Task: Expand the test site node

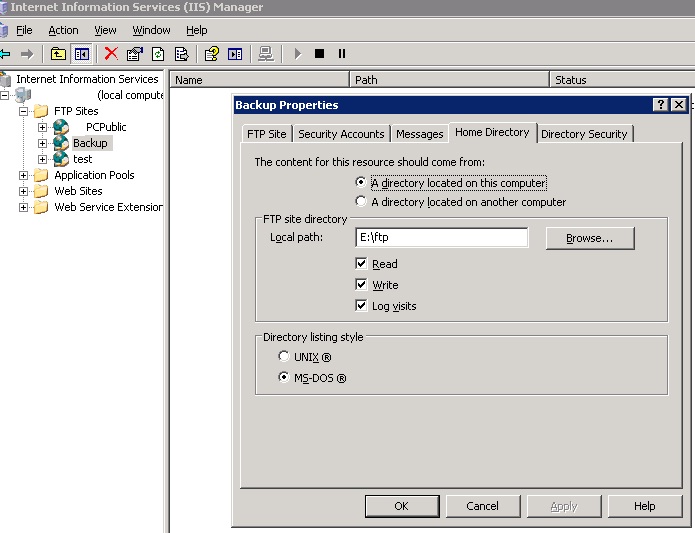Action: tap(42, 160)
